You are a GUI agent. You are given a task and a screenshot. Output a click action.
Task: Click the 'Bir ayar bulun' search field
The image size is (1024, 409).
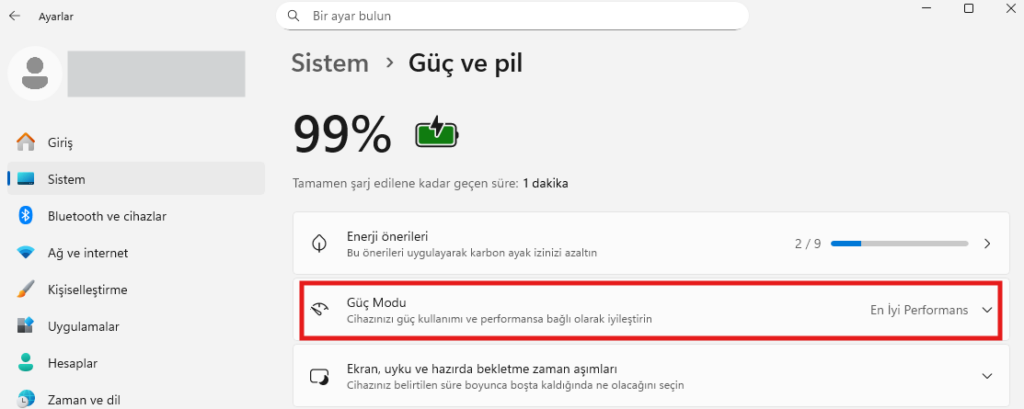tap(520, 16)
